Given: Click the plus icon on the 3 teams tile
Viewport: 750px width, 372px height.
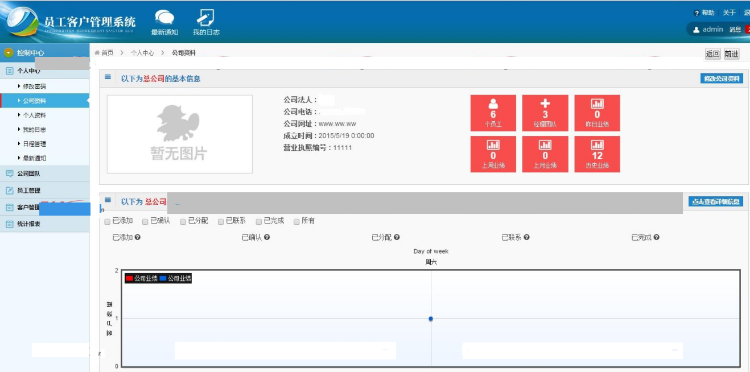Looking at the screenshot, I should click(545, 104).
